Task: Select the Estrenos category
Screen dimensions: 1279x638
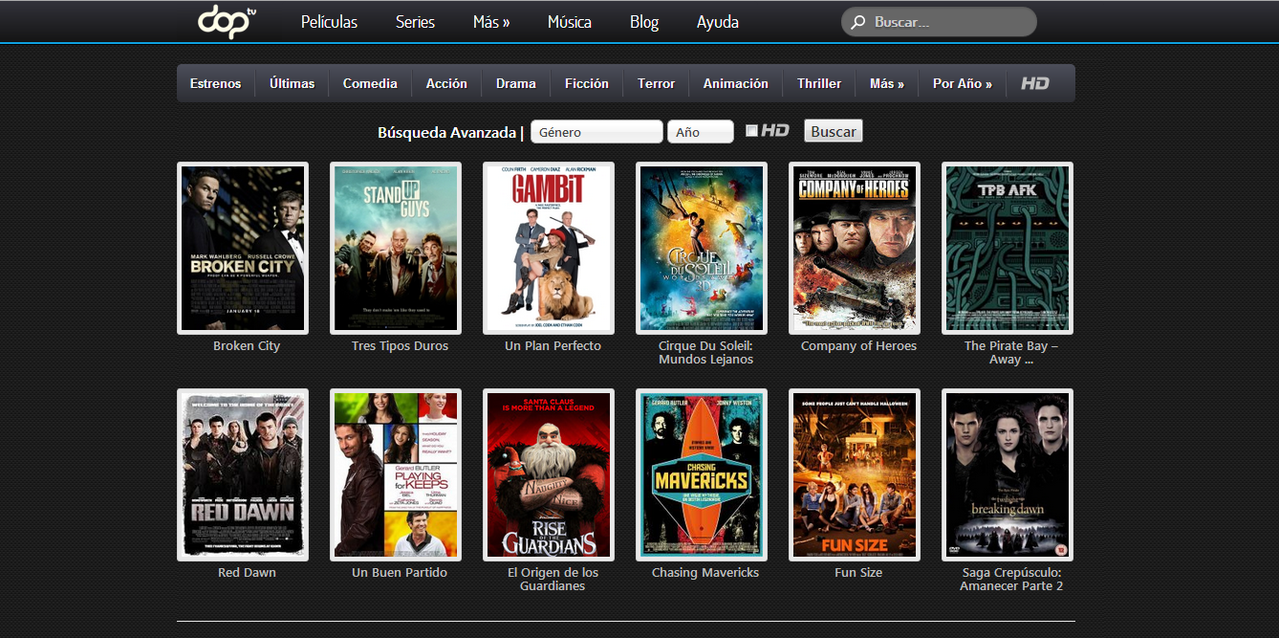Action: point(215,84)
